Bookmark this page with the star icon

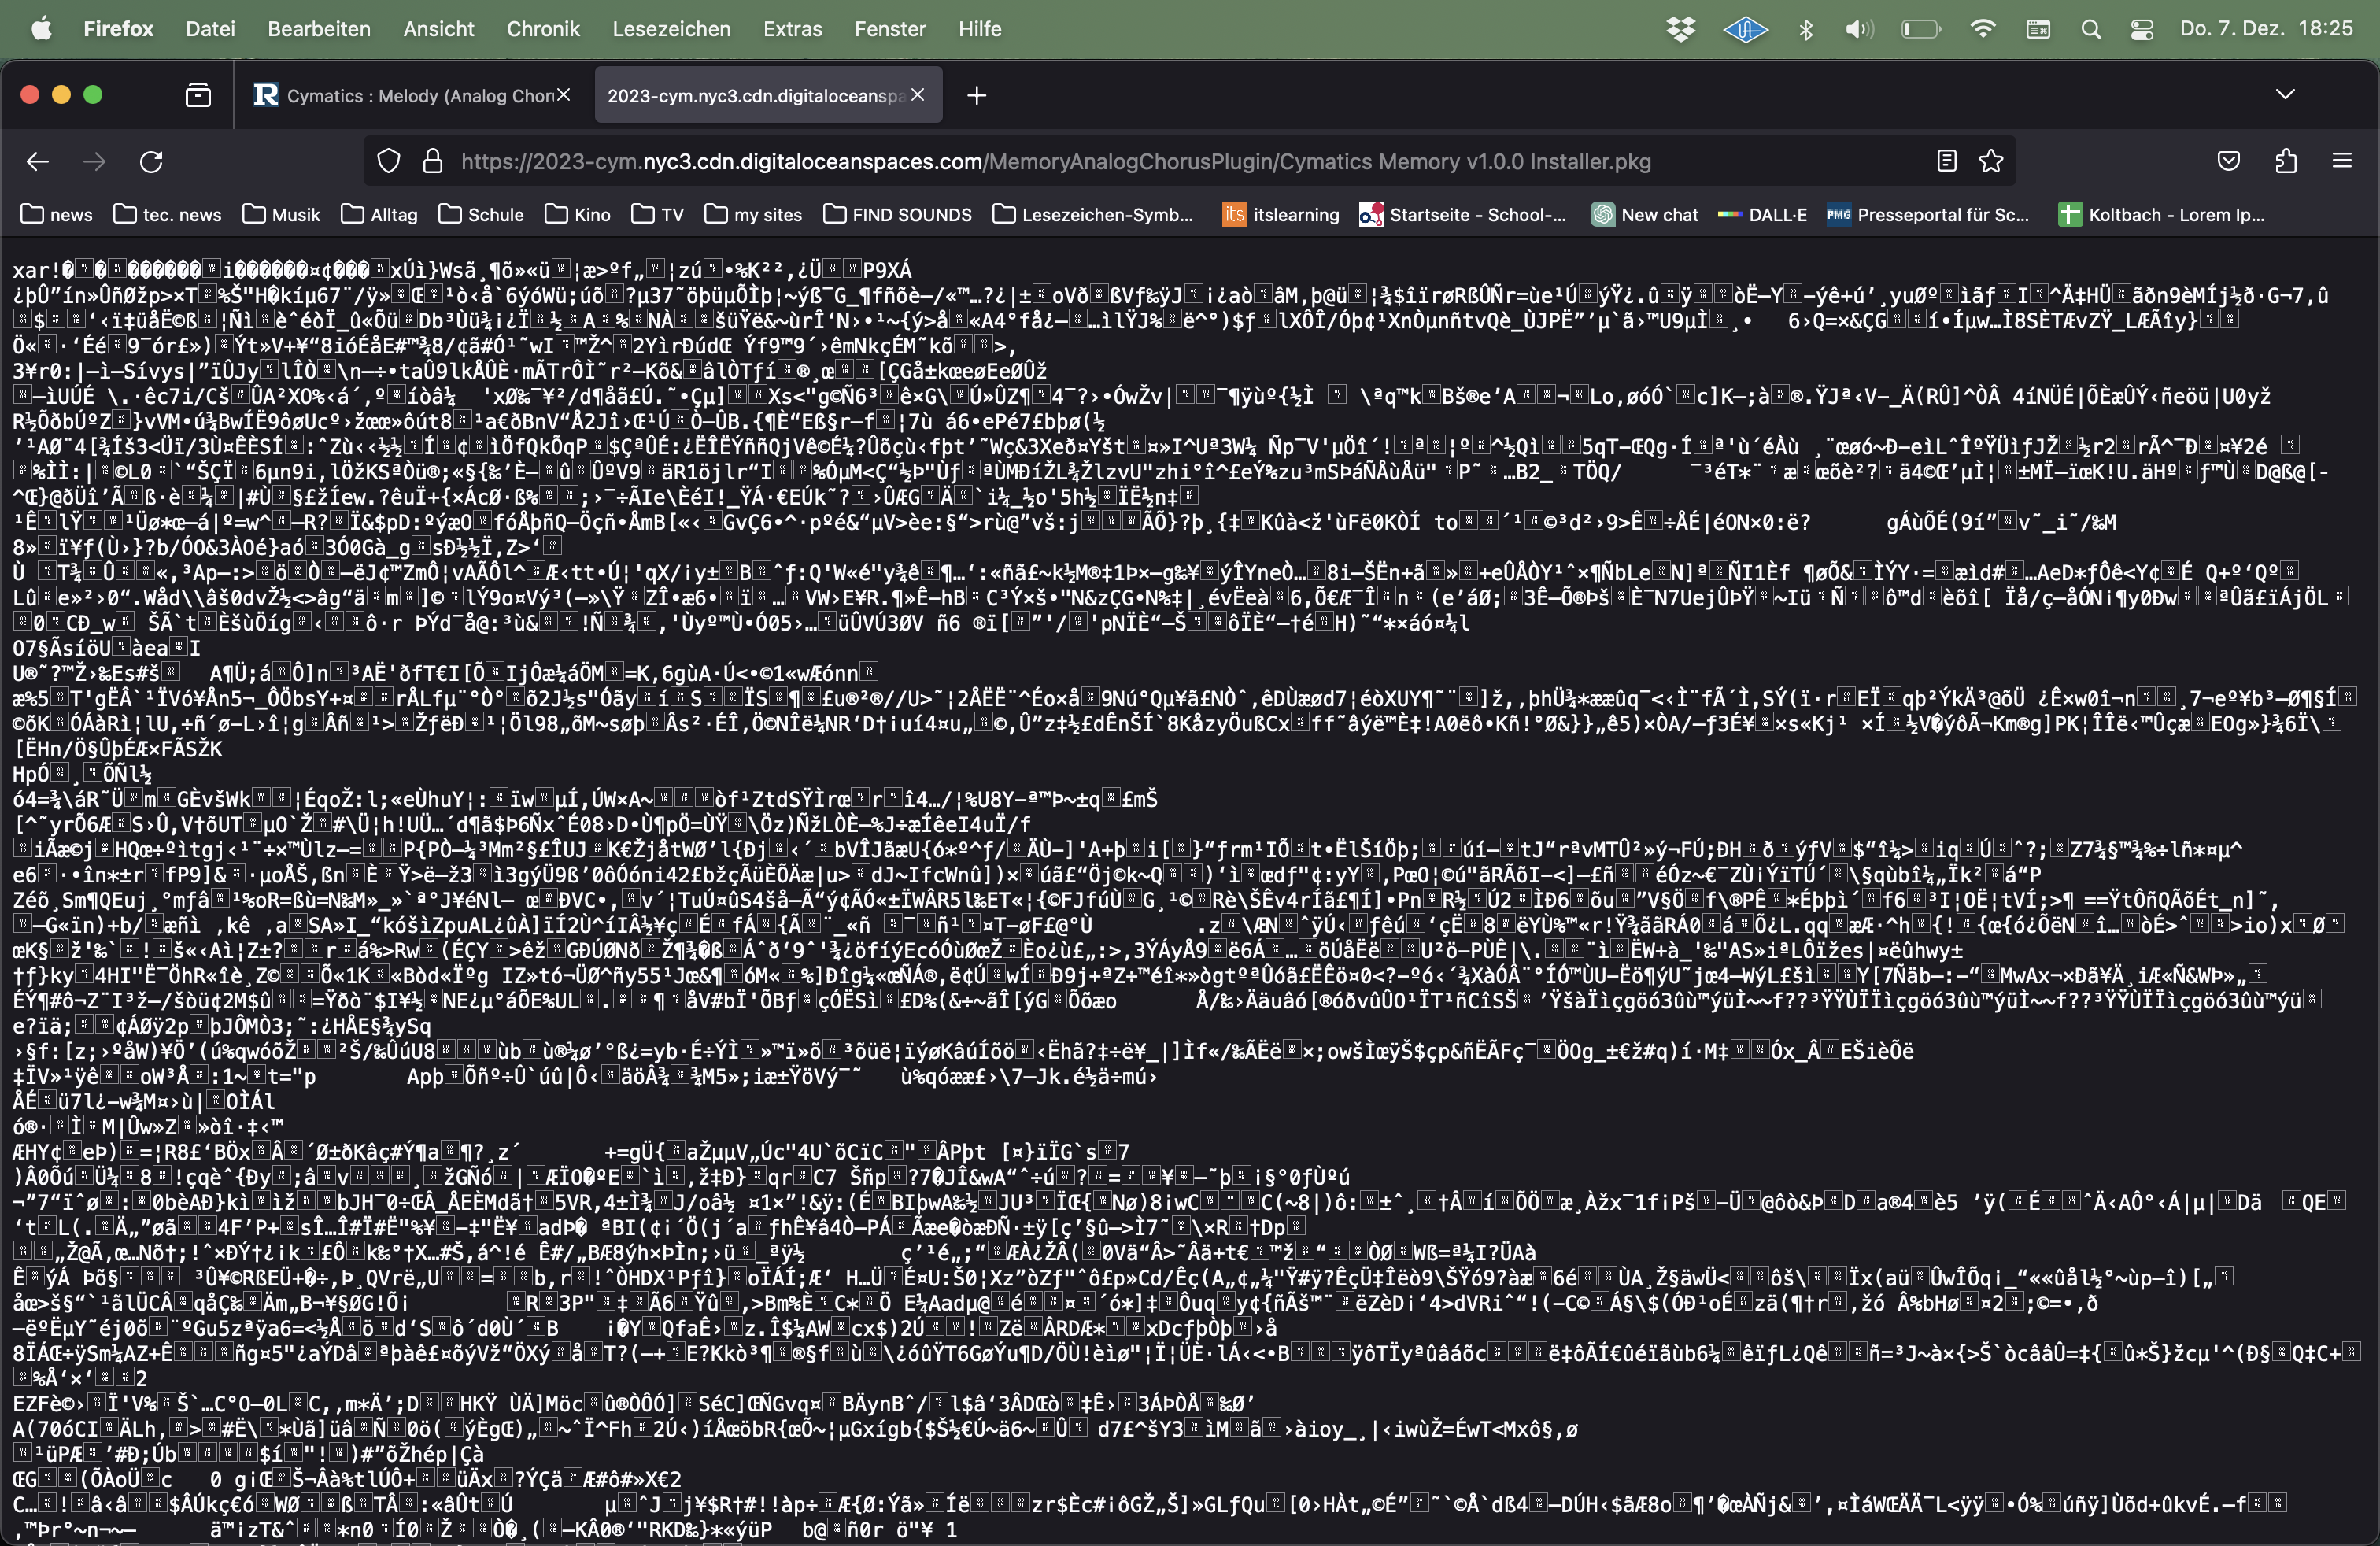[1991, 161]
